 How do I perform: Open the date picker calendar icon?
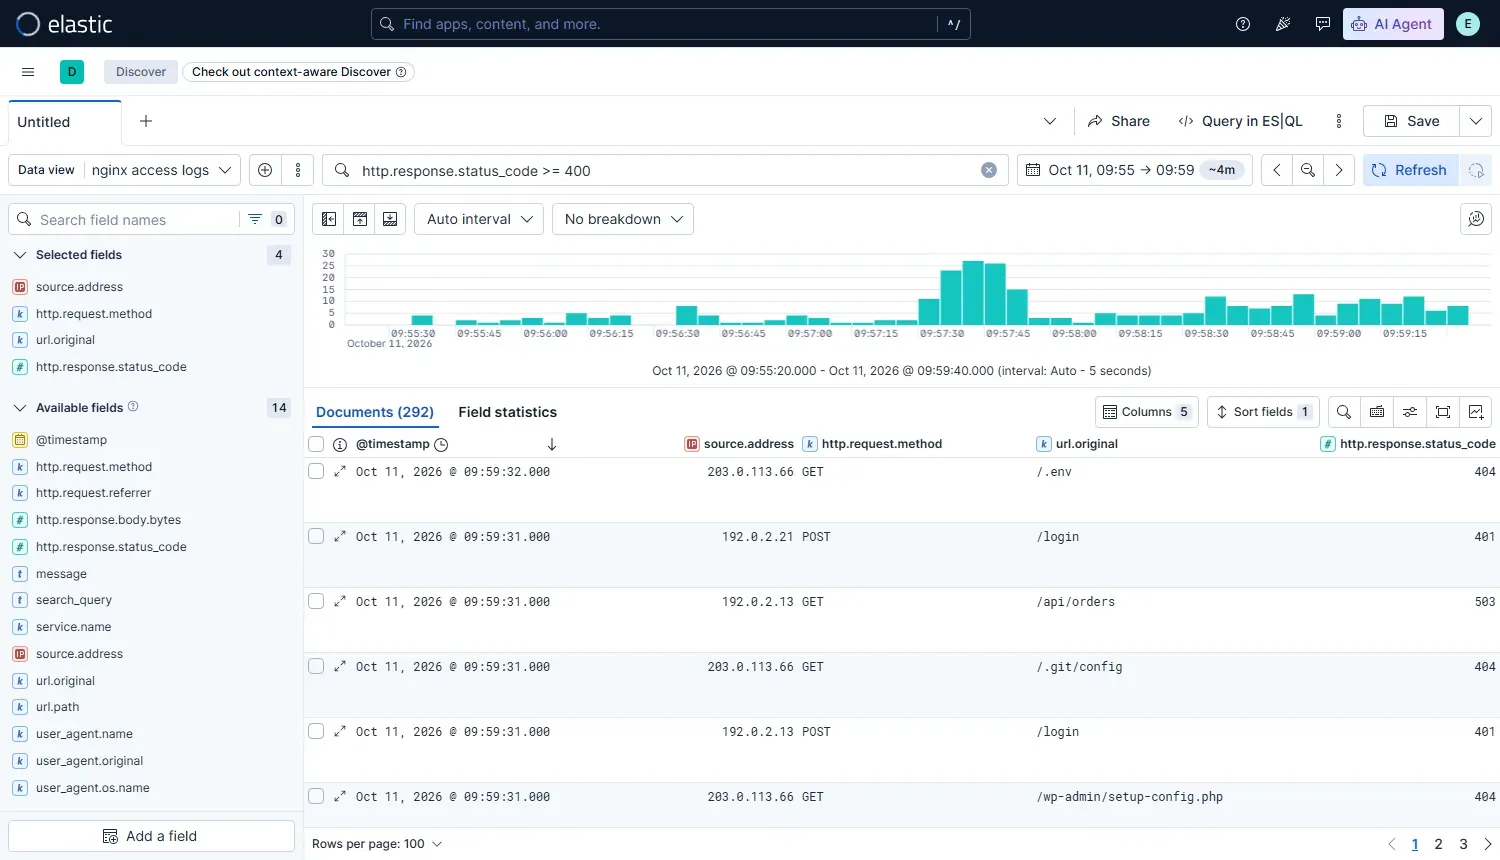1033,170
